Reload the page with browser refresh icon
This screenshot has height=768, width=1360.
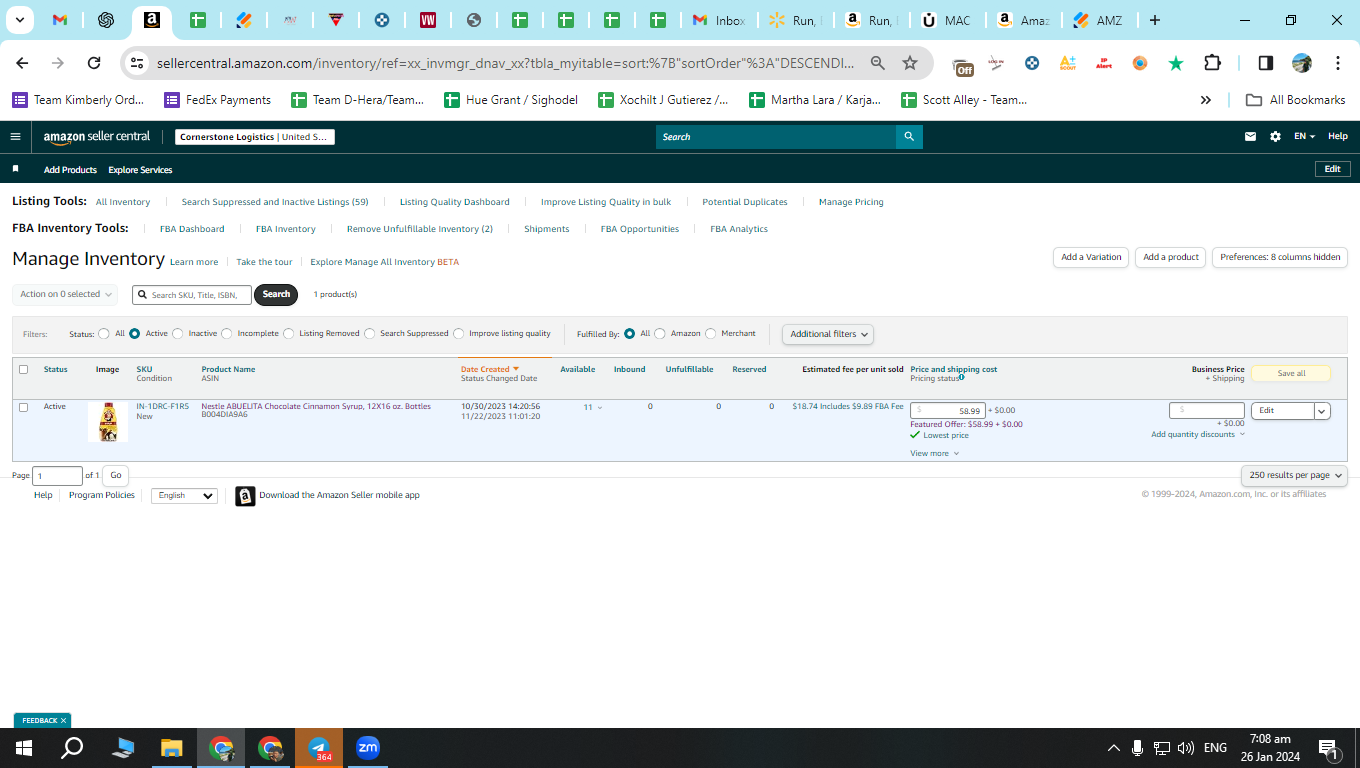[94, 63]
